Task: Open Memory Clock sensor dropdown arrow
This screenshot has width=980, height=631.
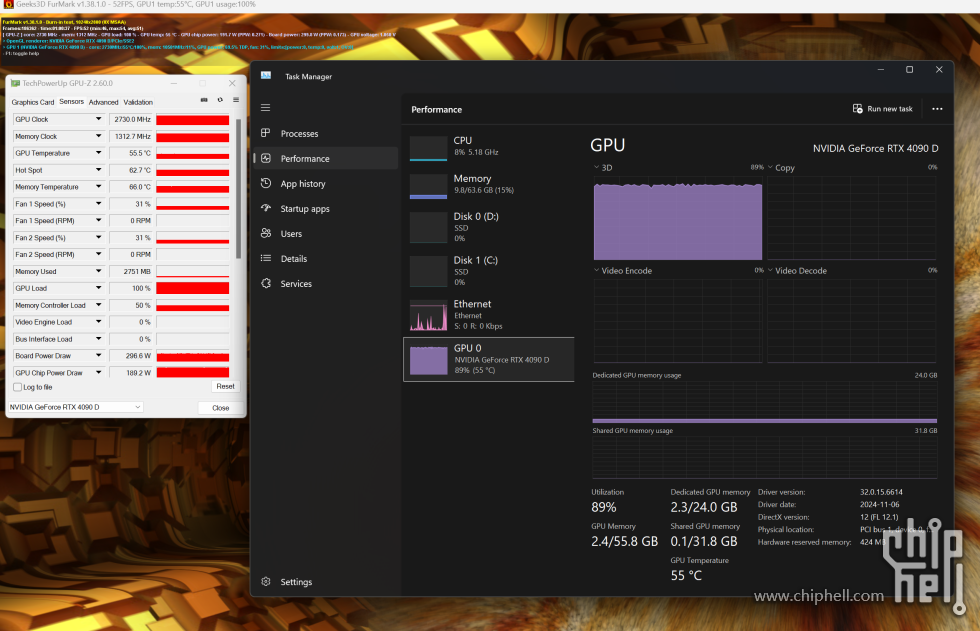Action: pos(98,136)
